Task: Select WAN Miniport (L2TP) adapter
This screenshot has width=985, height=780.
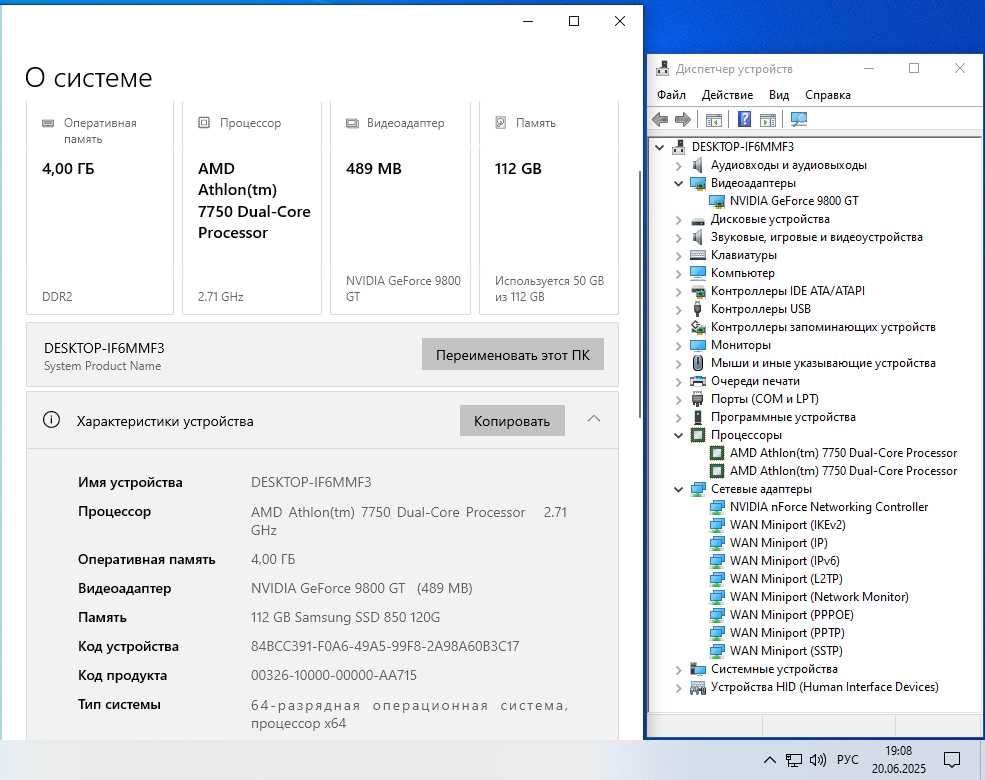Action: click(x=786, y=579)
